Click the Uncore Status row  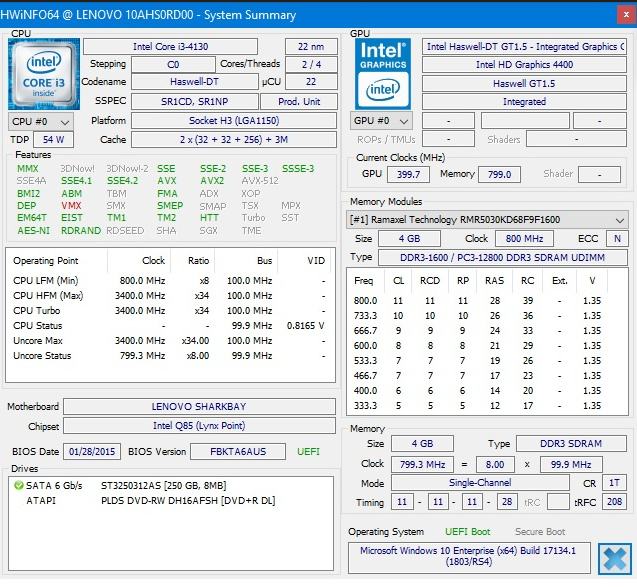(x=170, y=356)
